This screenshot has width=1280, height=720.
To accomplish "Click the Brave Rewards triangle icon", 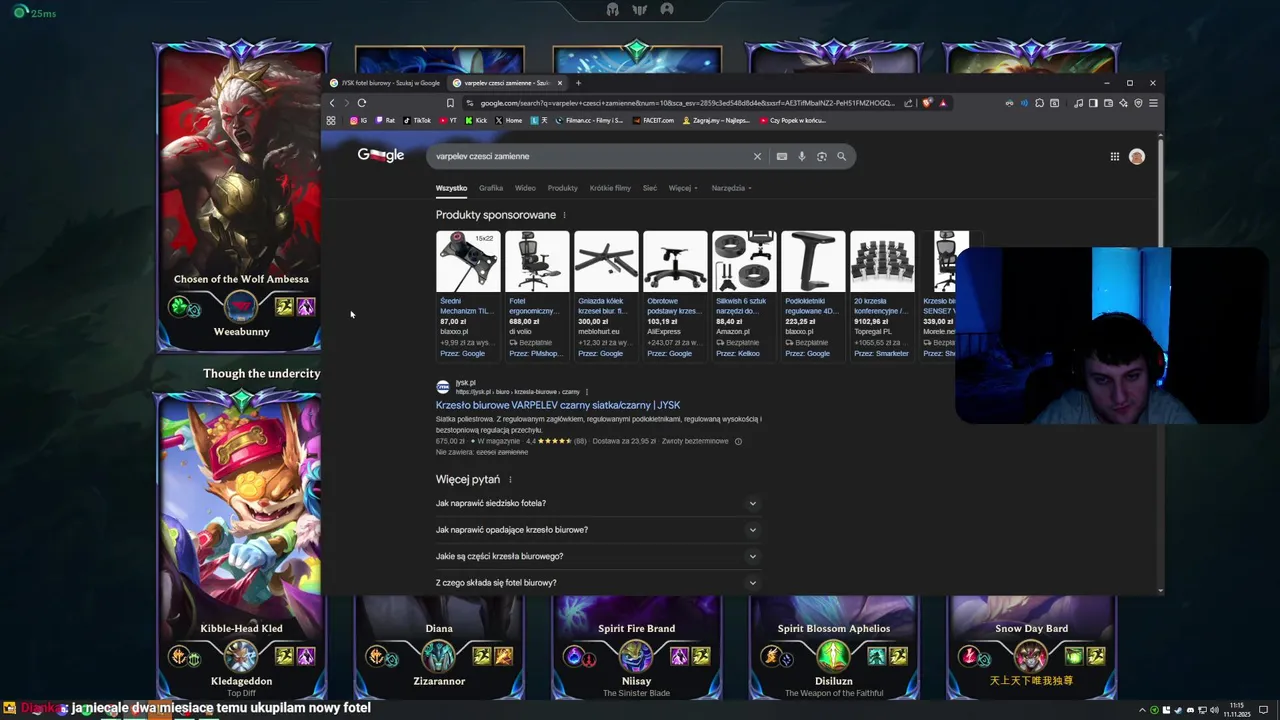I will (943, 103).
